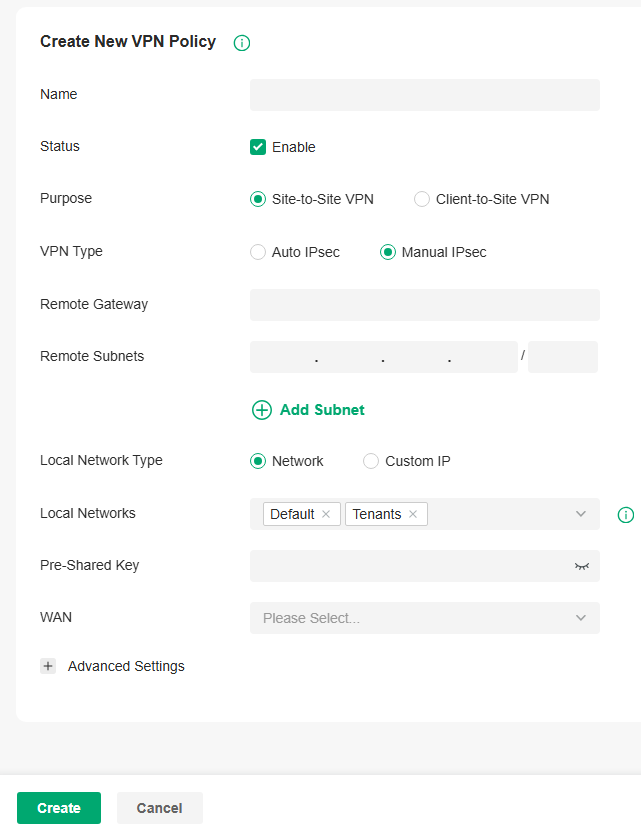Viewport: 641px width, 830px height.
Task: Enable the Status checkbox
Action: pyautogui.click(x=258, y=146)
